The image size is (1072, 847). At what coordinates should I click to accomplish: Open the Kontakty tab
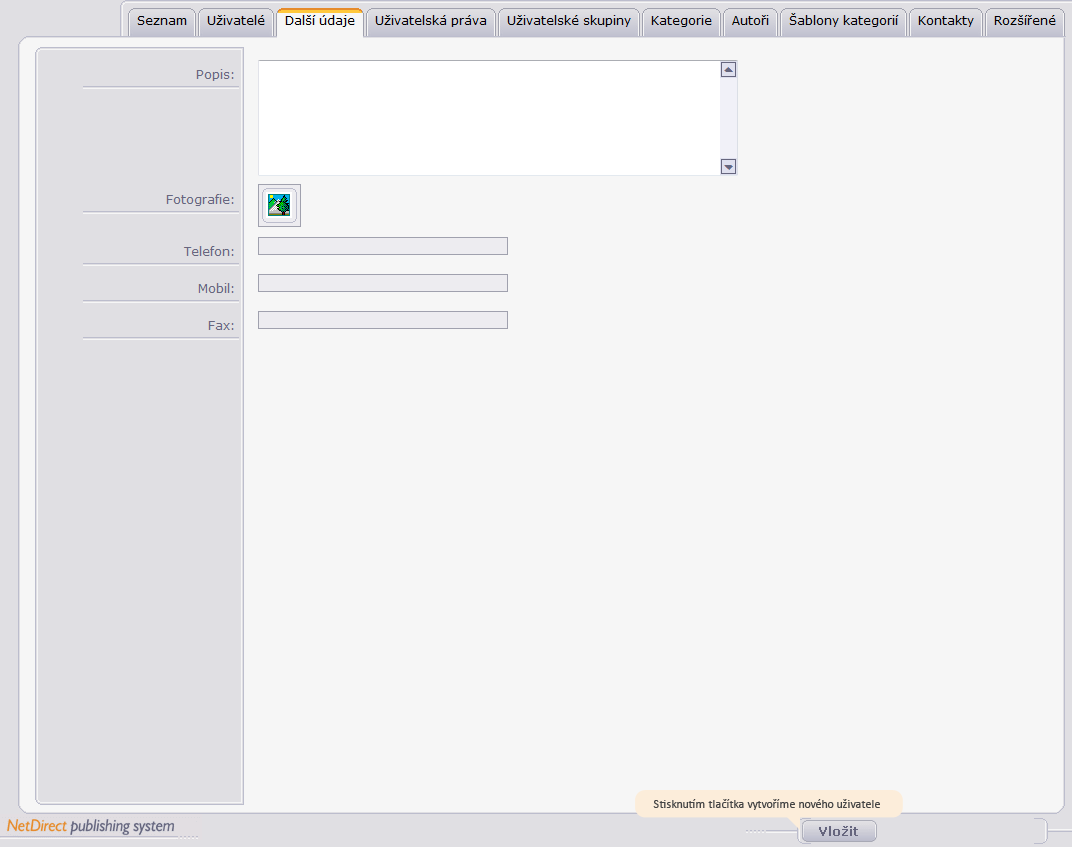pyautogui.click(x=946, y=21)
